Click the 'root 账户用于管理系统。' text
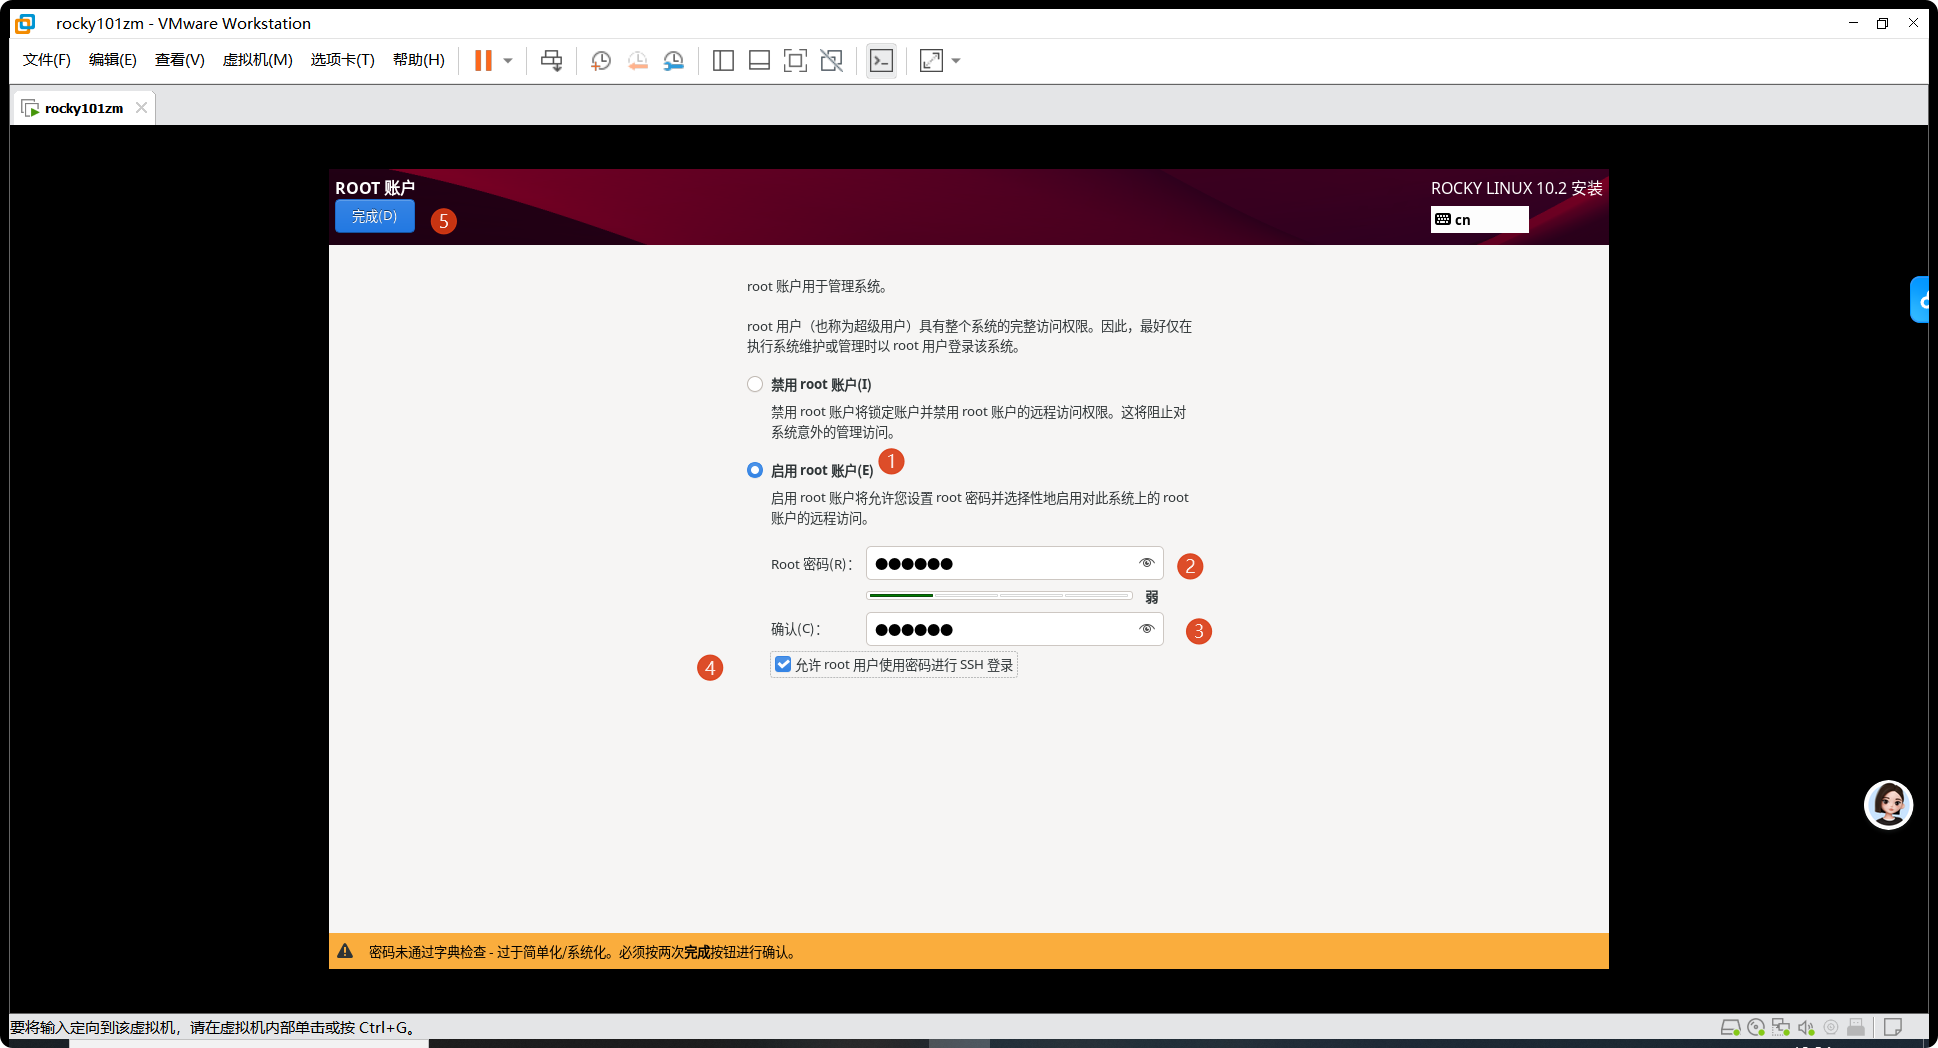The image size is (1938, 1048). point(817,287)
